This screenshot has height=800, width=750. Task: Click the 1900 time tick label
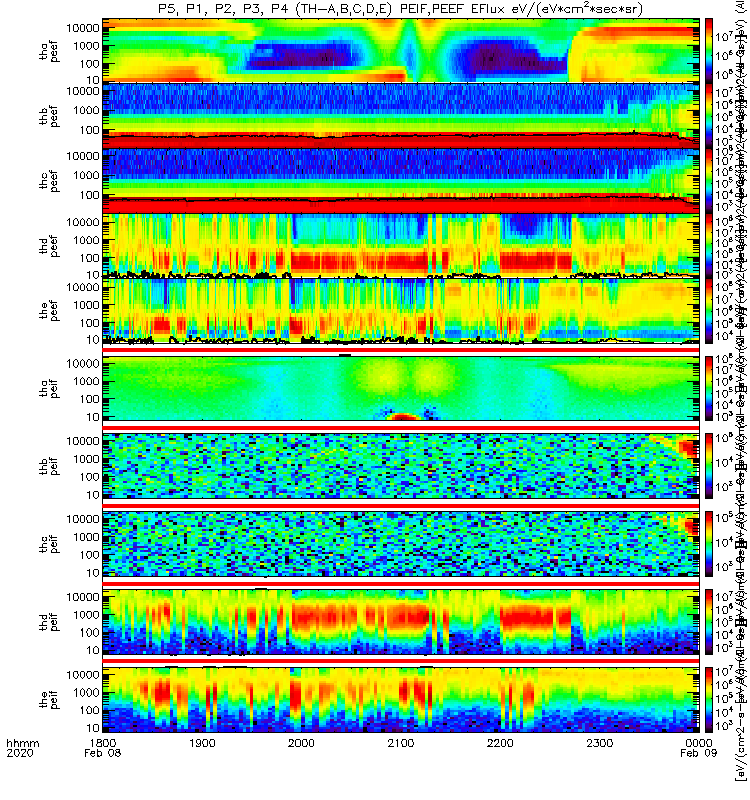tap(202, 743)
